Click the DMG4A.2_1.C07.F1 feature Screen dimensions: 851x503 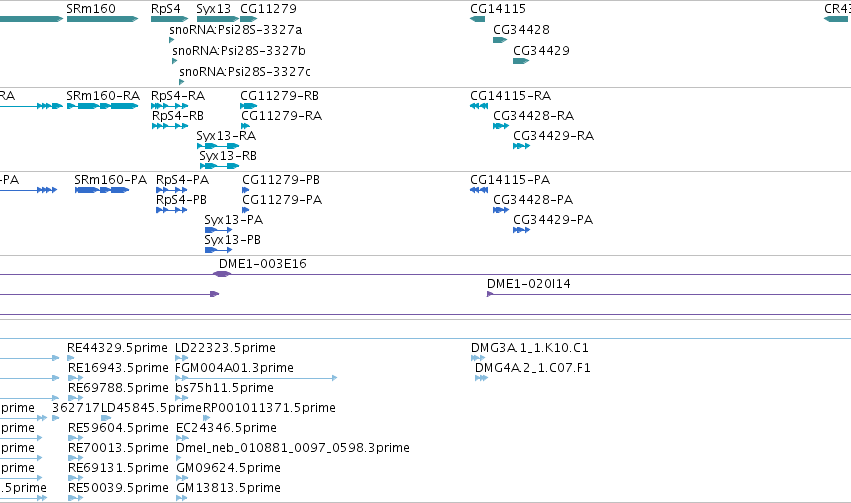pyautogui.click(x=481, y=378)
